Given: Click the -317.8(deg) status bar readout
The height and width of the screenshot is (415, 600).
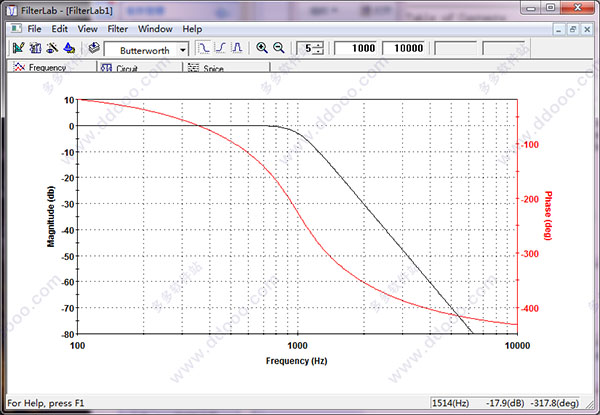Looking at the screenshot, I should click(x=554, y=403).
